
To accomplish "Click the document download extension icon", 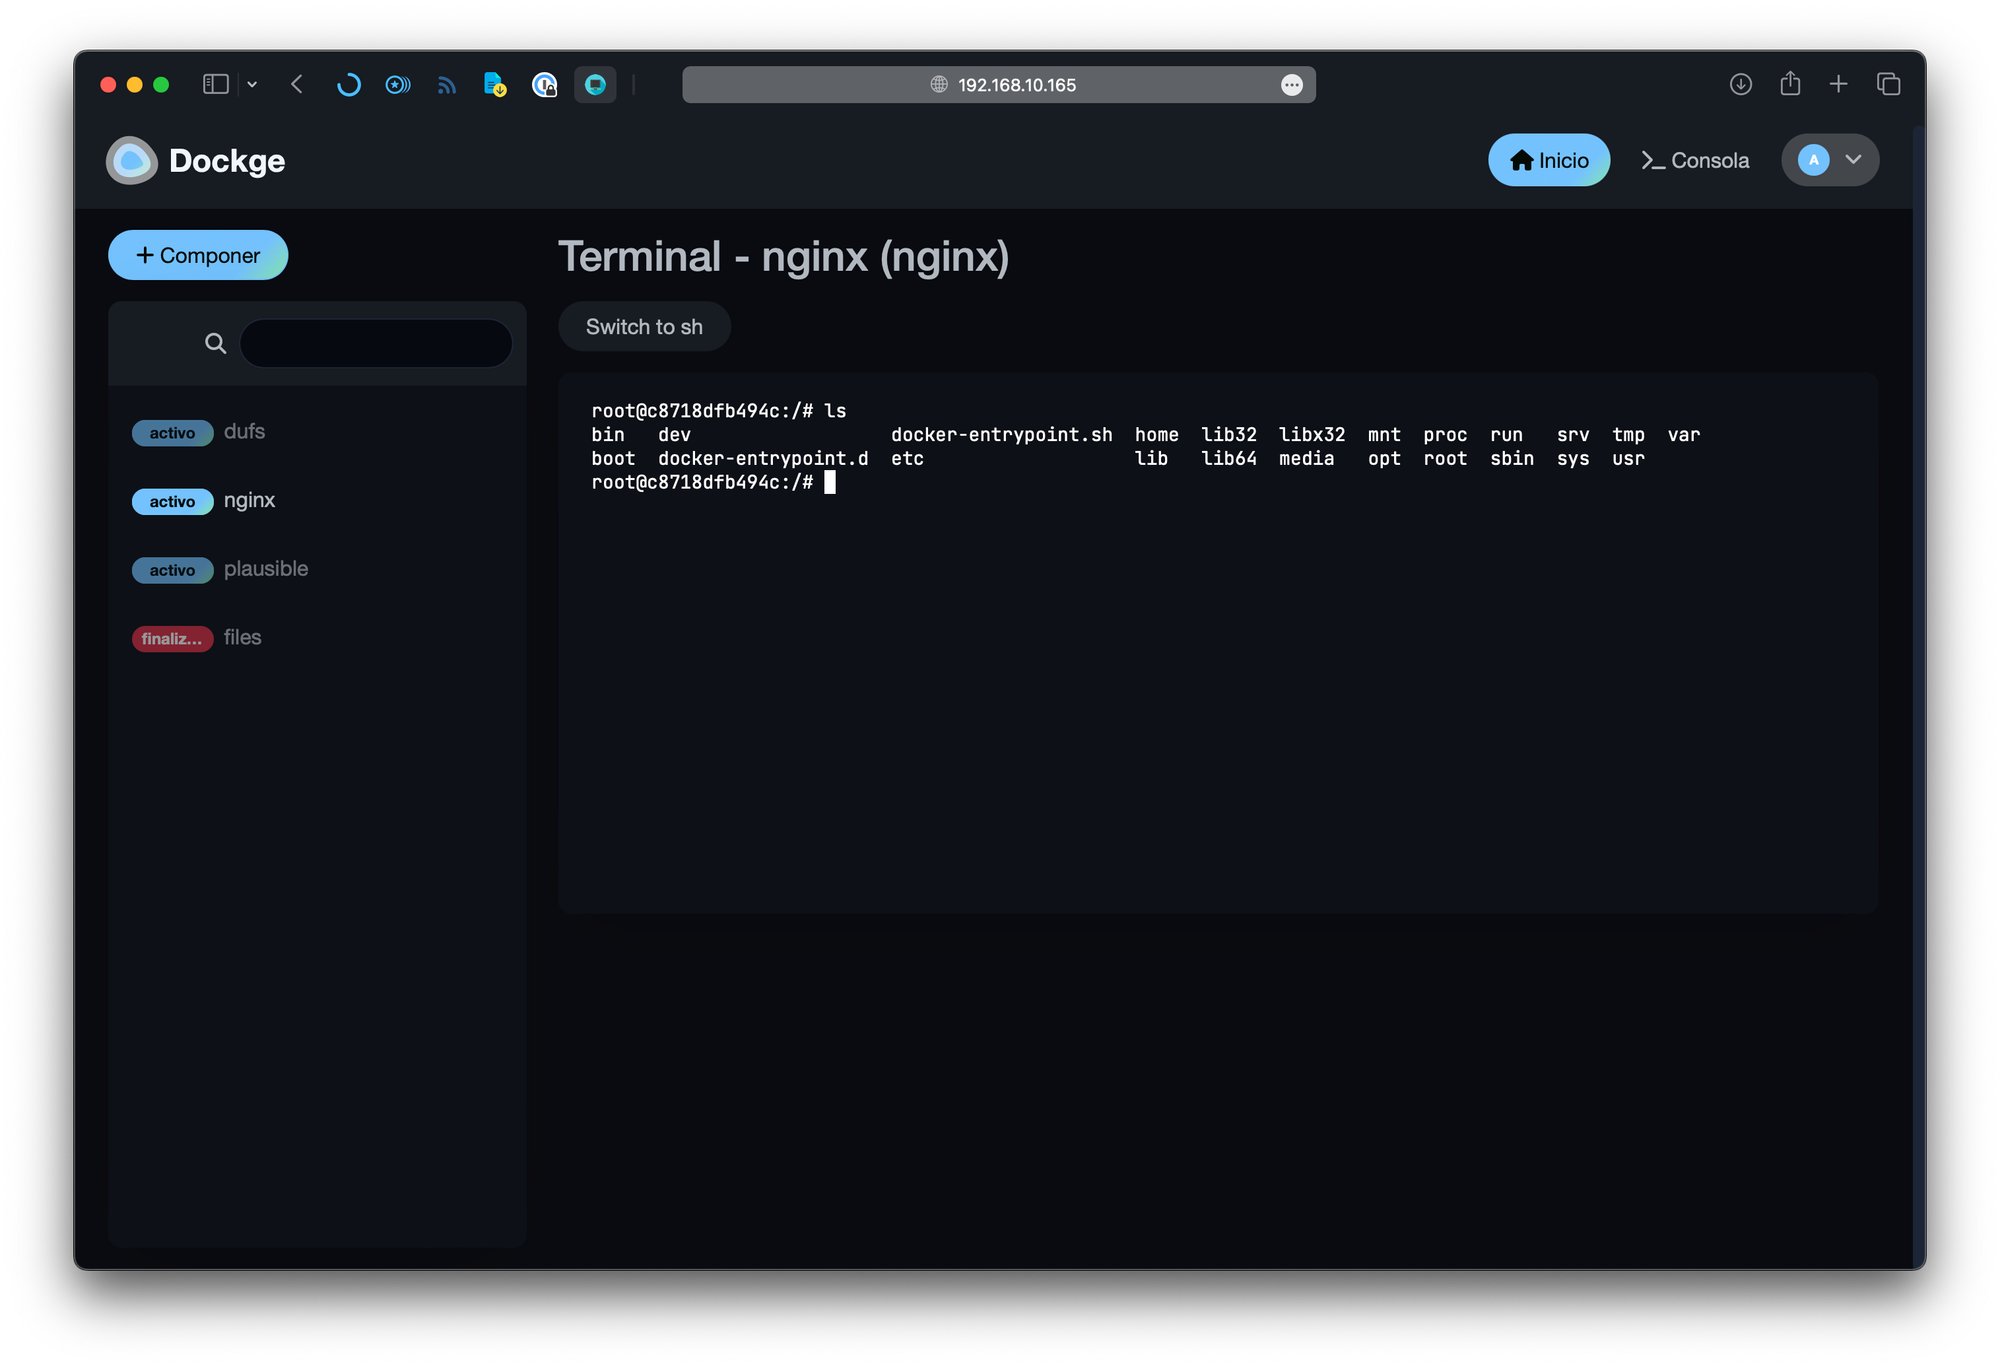I will point(495,85).
